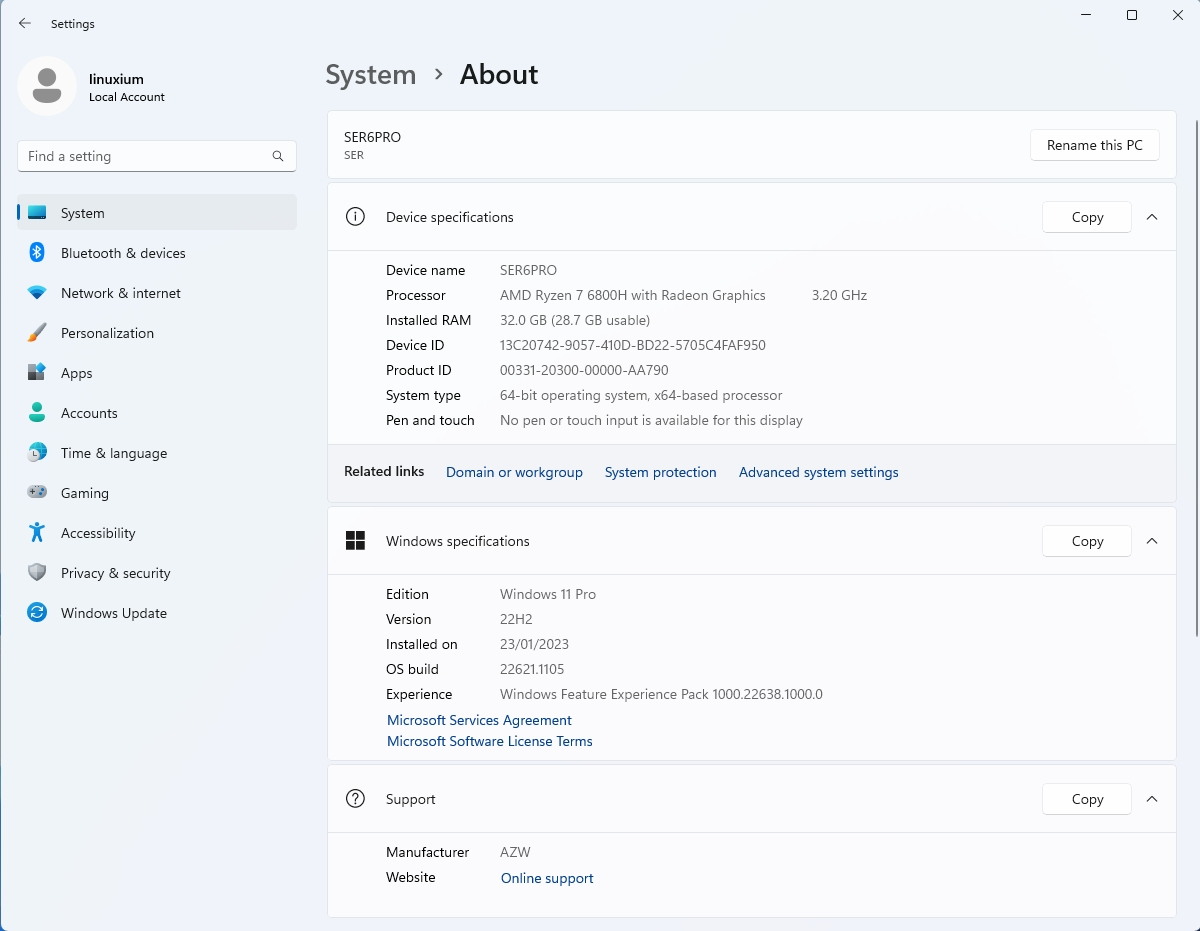The image size is (1200, 931).
Task: Copy the Windows specifications
Action: 1087,541
